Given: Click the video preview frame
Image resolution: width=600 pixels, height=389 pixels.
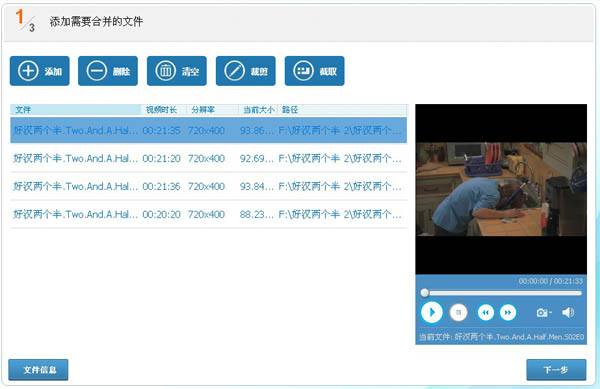Looking at the screenshot, I should click(501, 189).
